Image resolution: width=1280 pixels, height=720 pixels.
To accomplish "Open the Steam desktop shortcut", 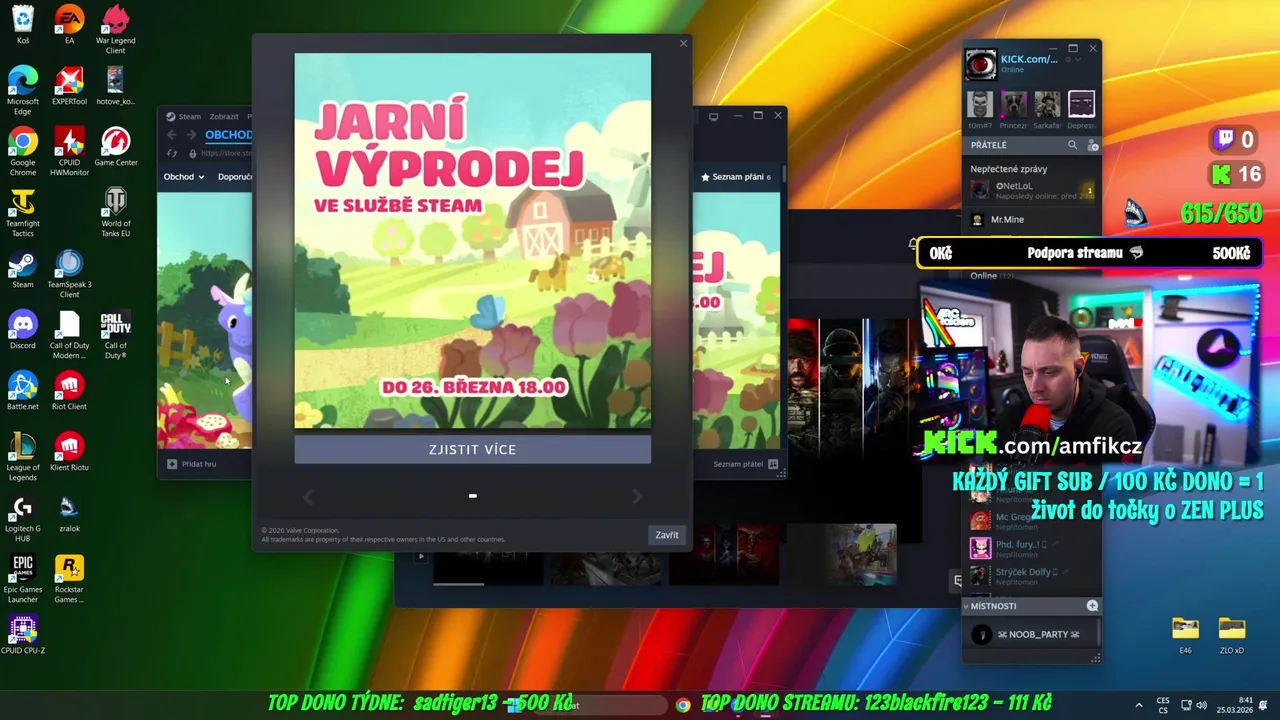I will (22, 269).
